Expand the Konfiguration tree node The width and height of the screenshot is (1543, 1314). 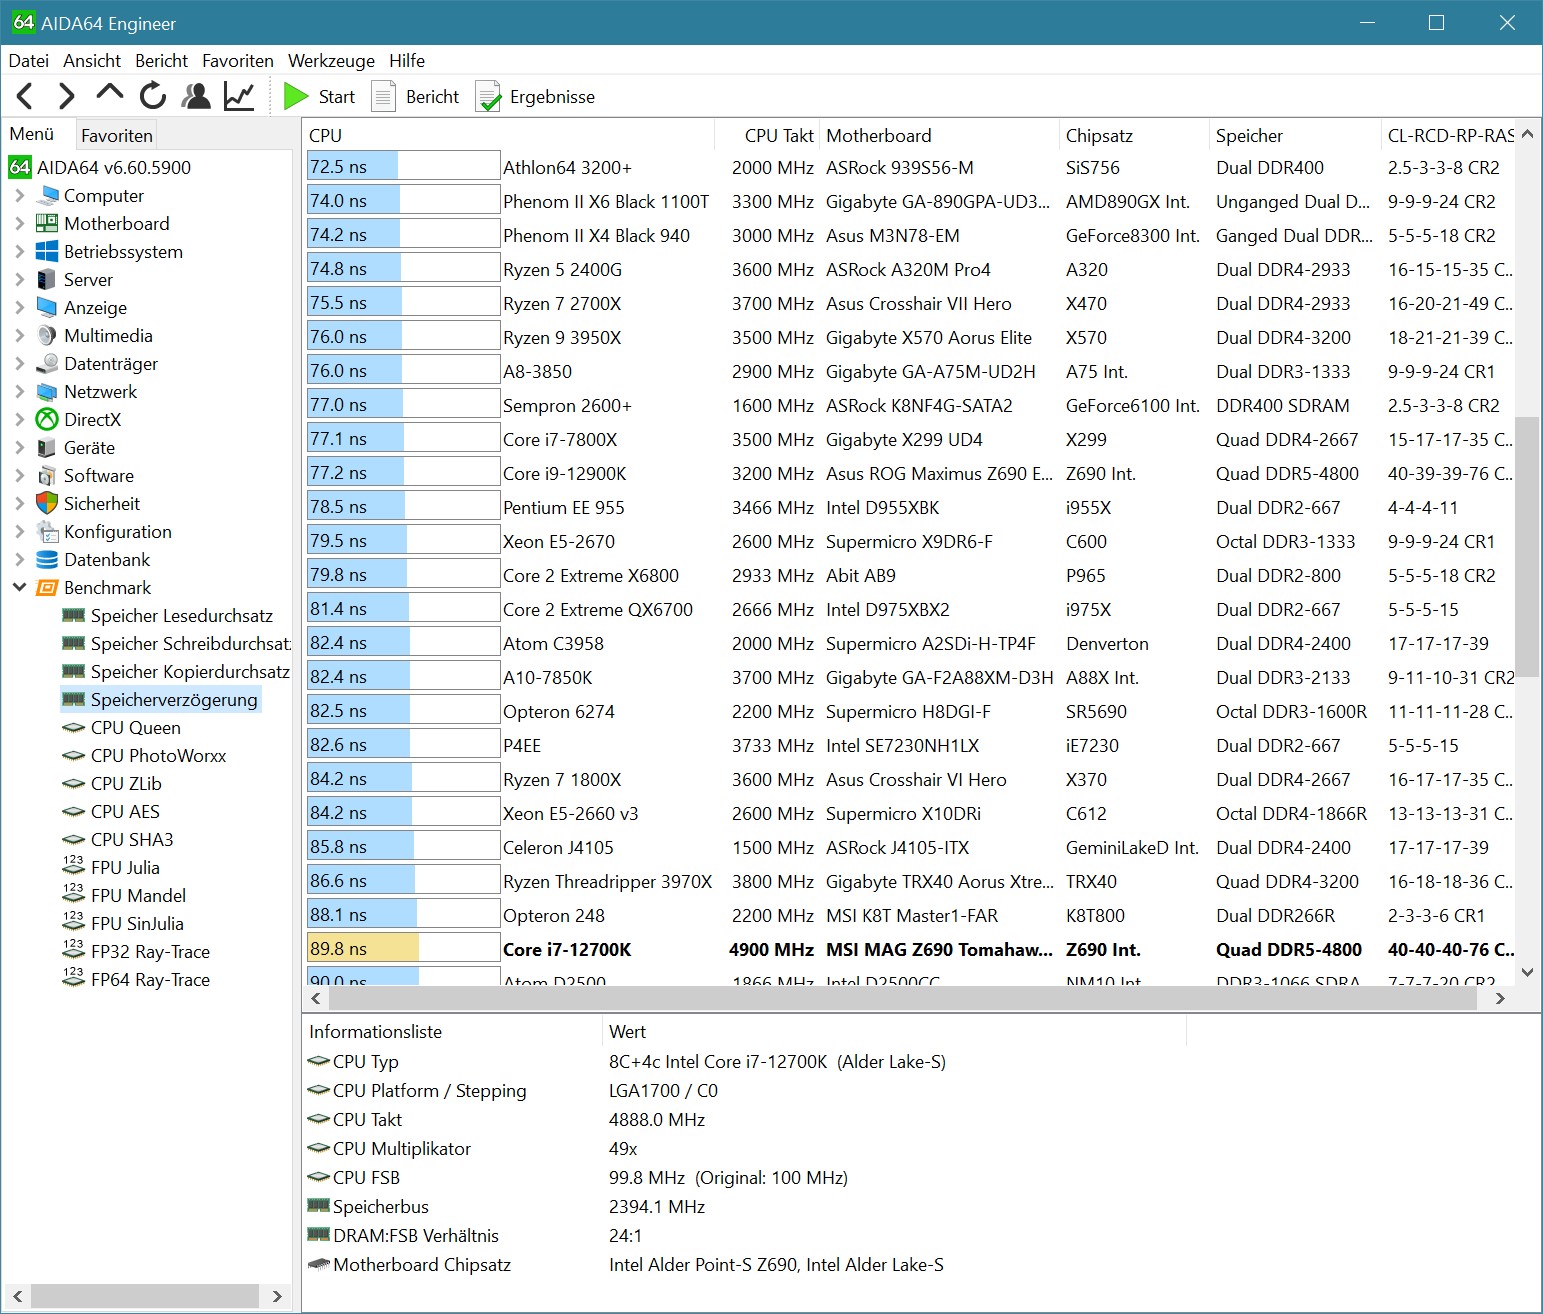tap(19, 532)
